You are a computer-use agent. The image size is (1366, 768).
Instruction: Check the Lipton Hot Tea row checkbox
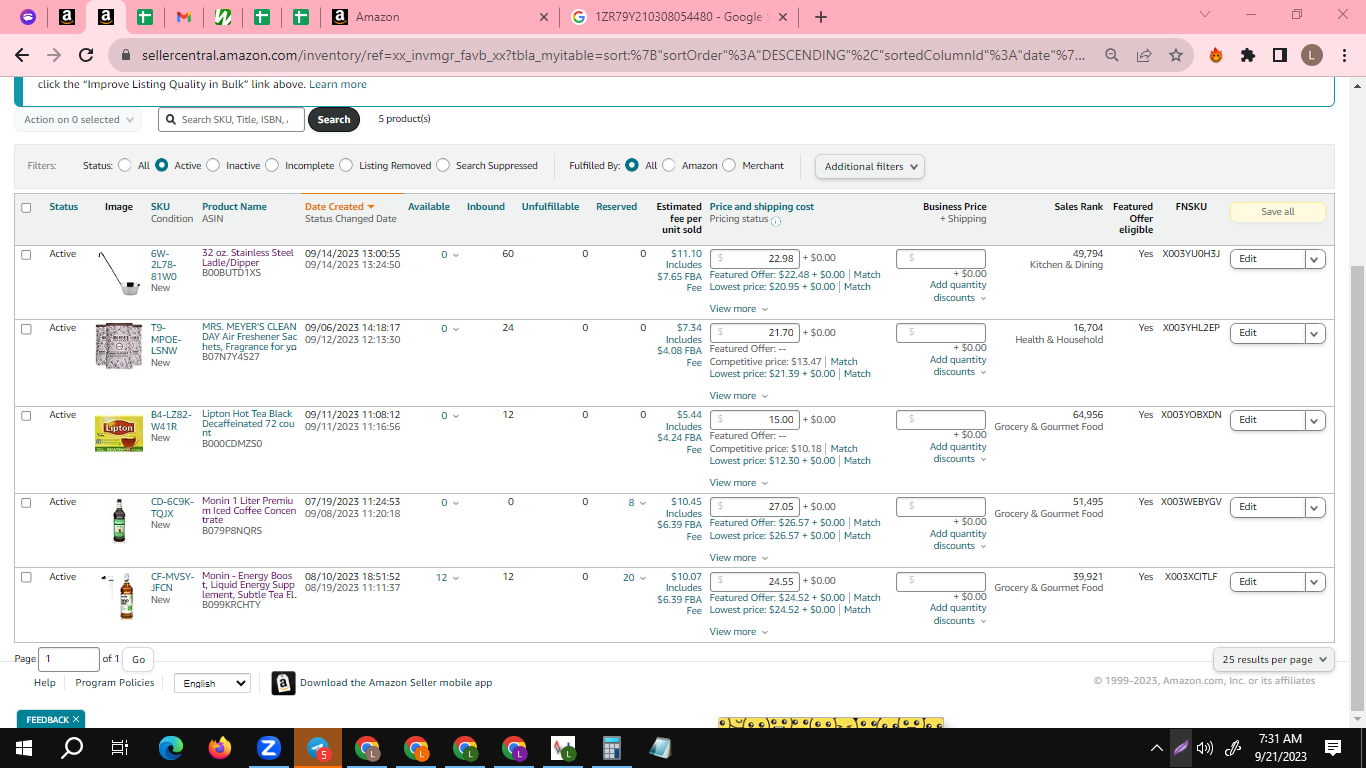point(26,415)
